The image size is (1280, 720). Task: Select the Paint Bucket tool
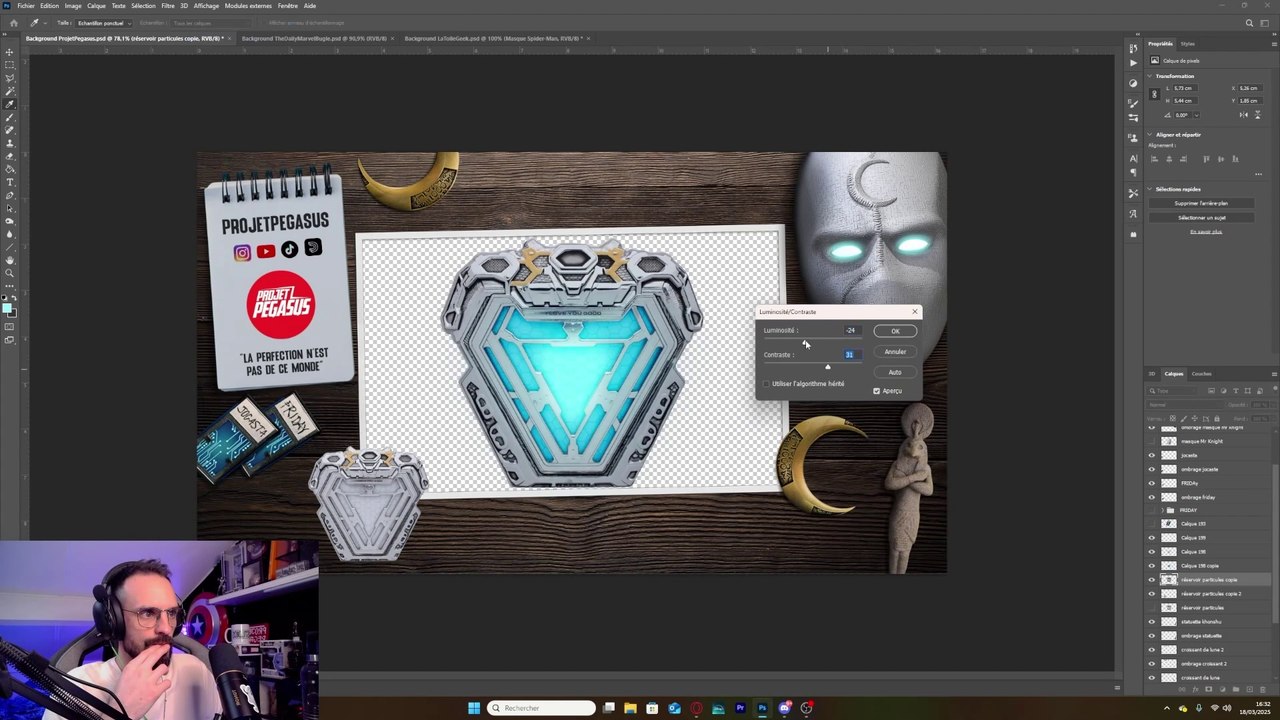10,169
